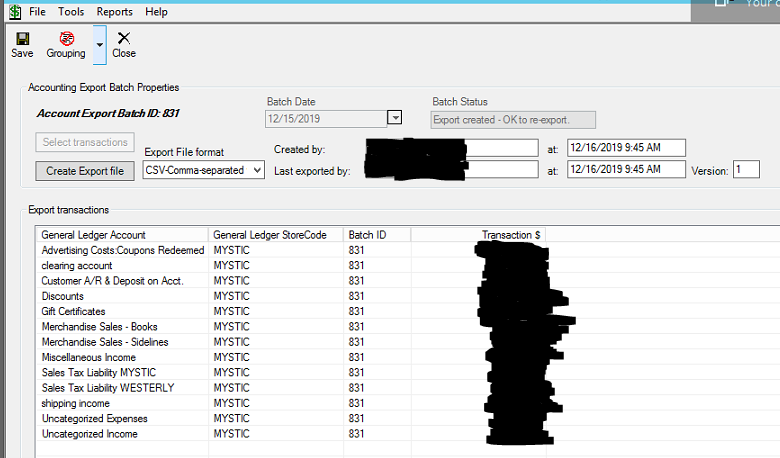
Task: Sort by General Ledger Account column header
Action: click(122, 235)
